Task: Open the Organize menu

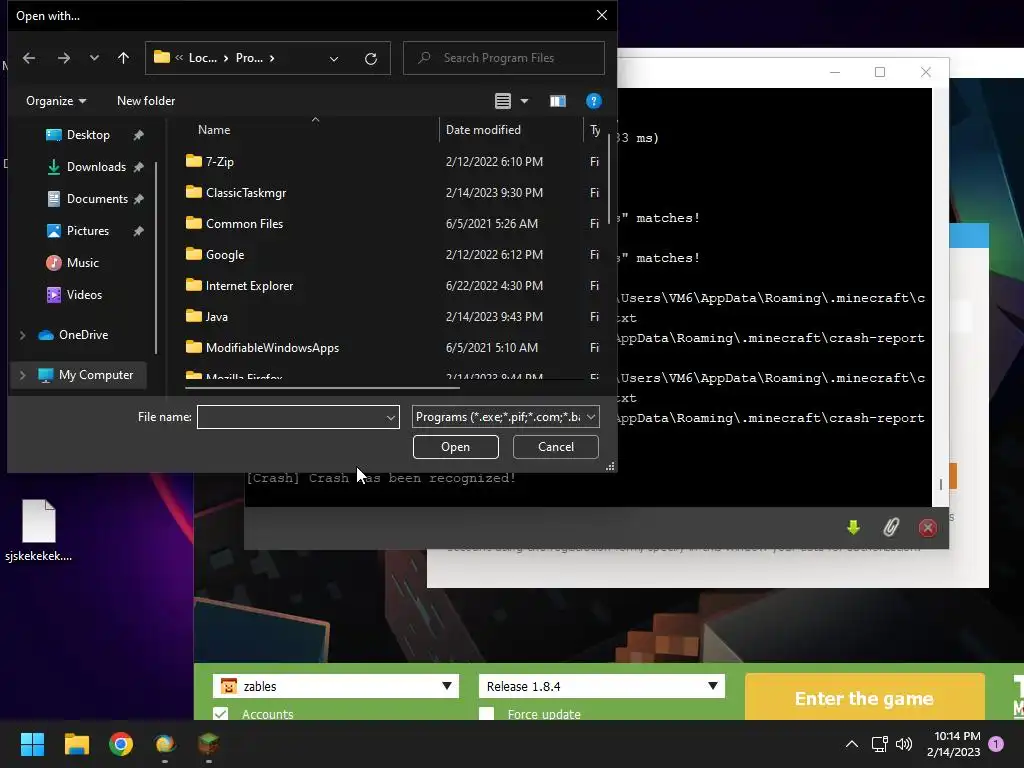Action: [x=56, y=101]
